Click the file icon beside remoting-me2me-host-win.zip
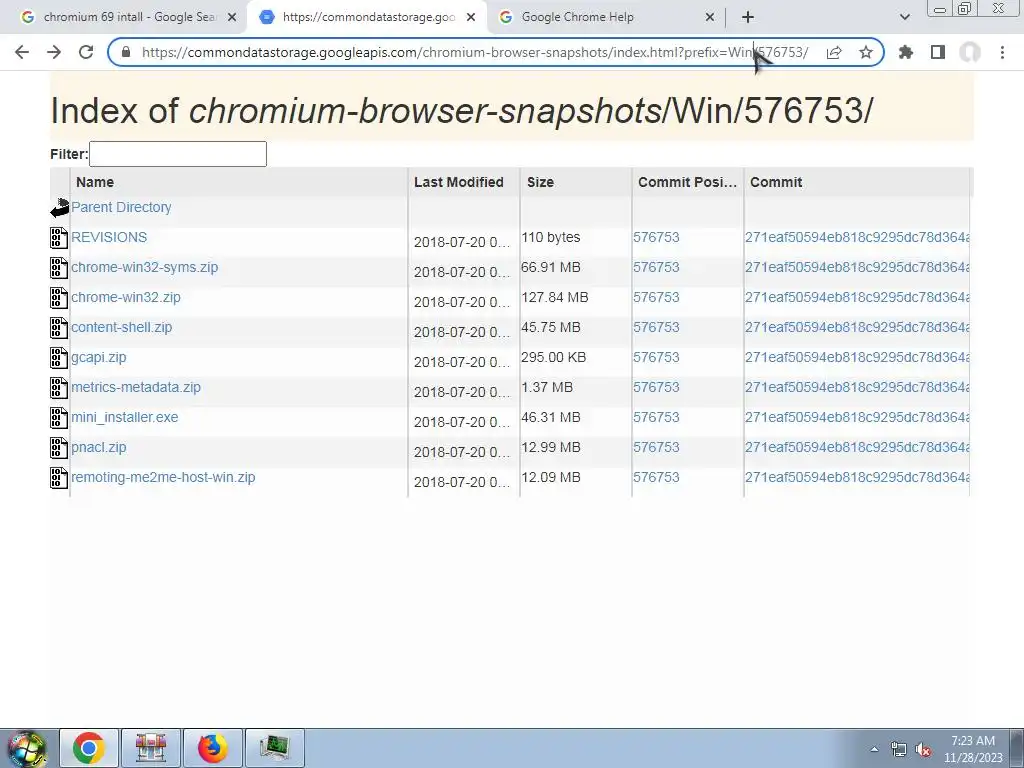 pos(59,478)
